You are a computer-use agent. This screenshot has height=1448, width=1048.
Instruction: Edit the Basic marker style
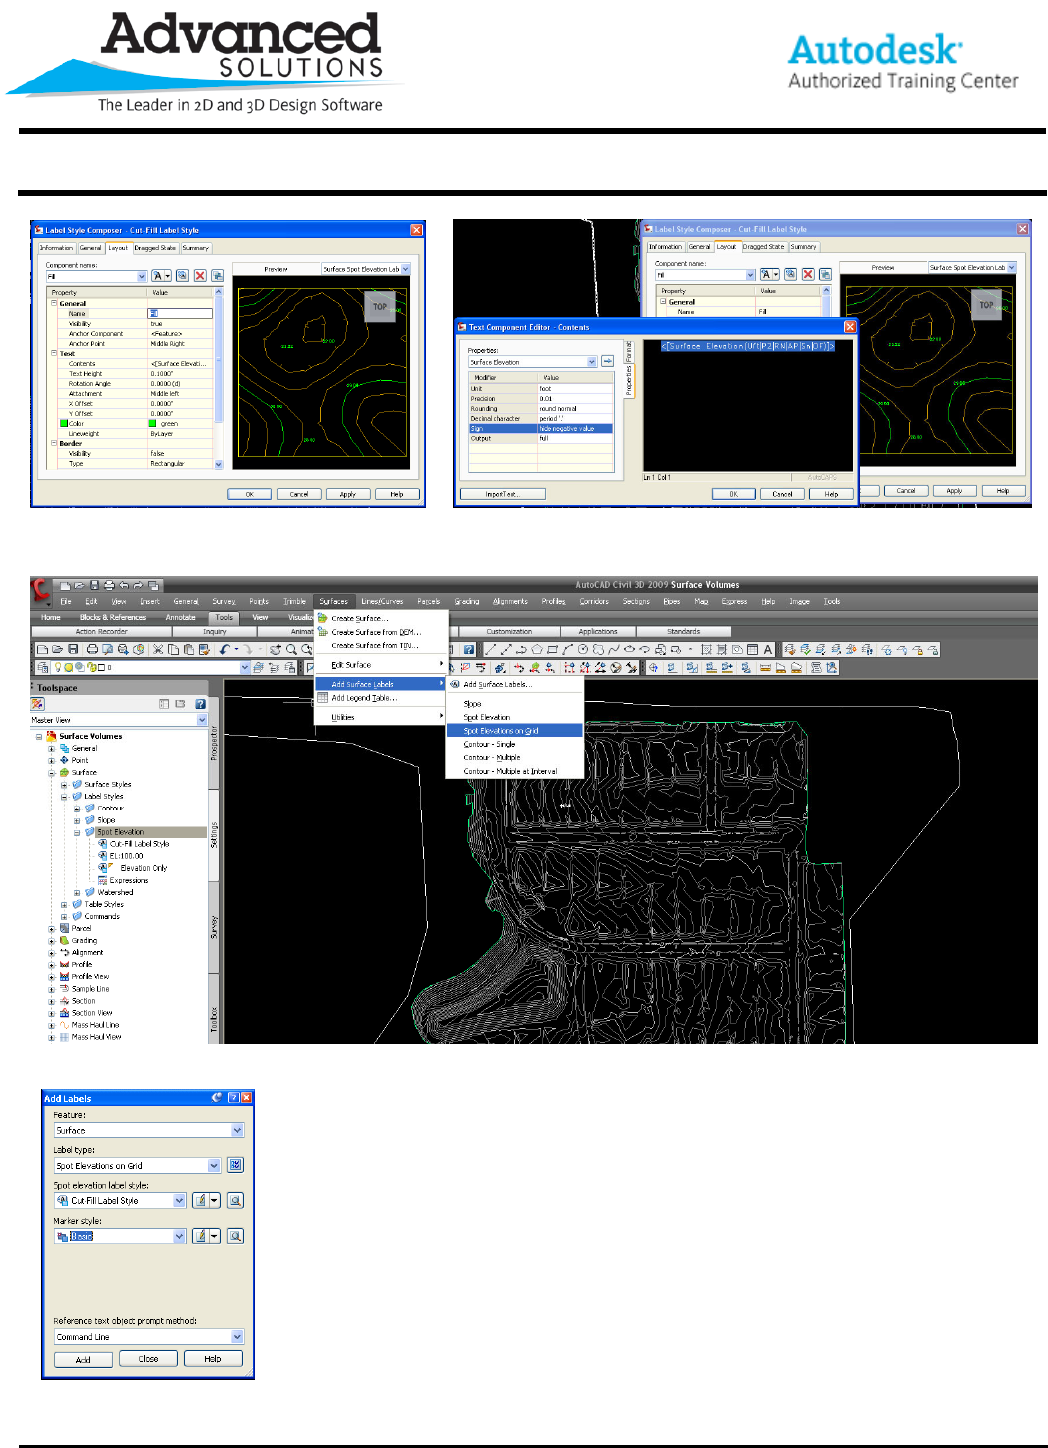200,1236
